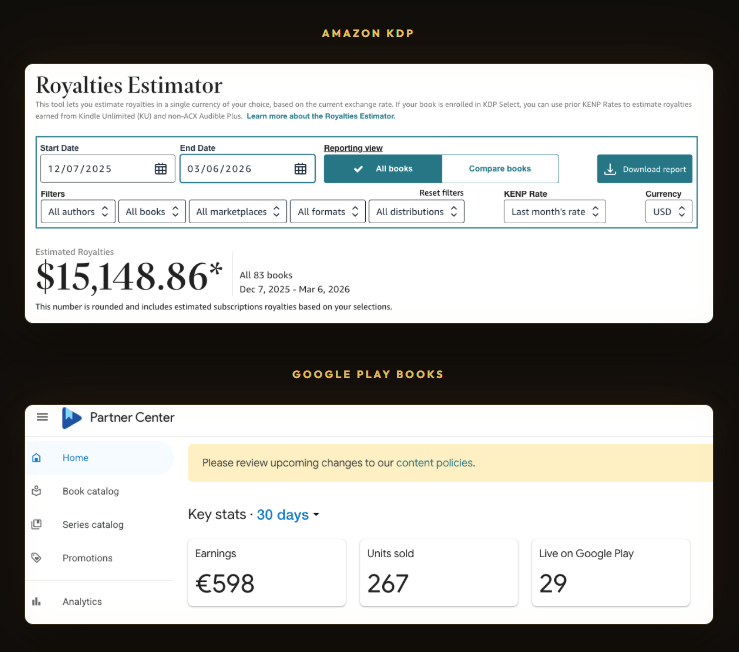Click the End Date field 03/06/2026

pyautogui.click(x=247, y=169)
